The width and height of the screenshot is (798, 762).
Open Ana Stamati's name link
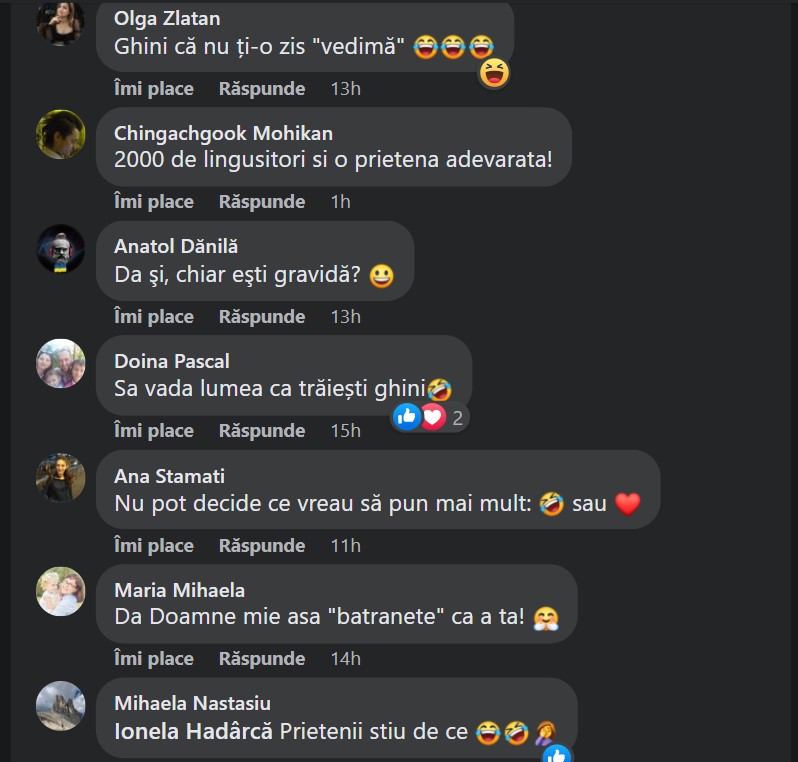point(169,476)
